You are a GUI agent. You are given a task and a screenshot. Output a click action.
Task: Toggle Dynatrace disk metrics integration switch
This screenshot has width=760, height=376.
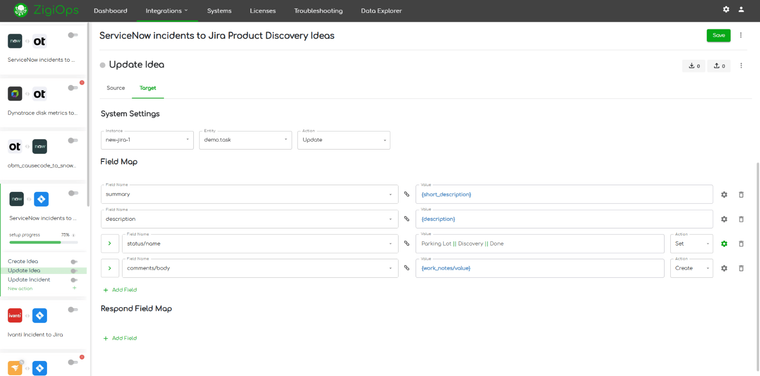tap(73, 87)
